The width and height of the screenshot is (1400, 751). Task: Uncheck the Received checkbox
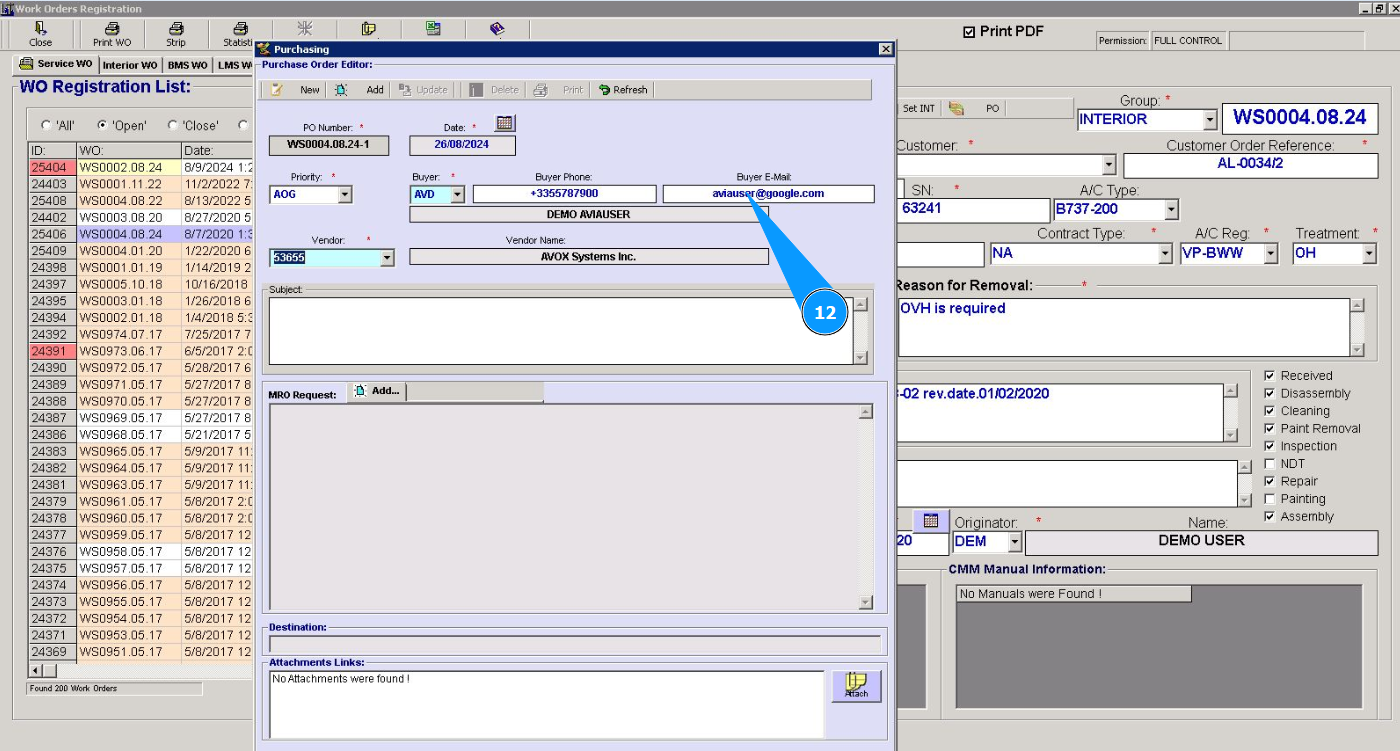1269,376
